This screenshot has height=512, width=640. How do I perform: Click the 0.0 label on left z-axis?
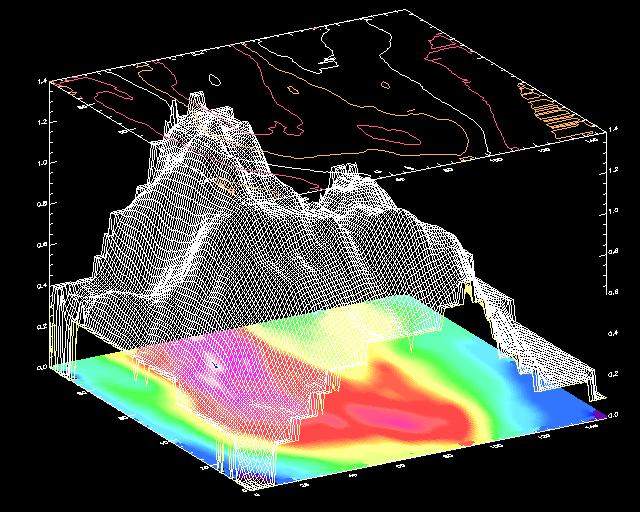[41, 368]
